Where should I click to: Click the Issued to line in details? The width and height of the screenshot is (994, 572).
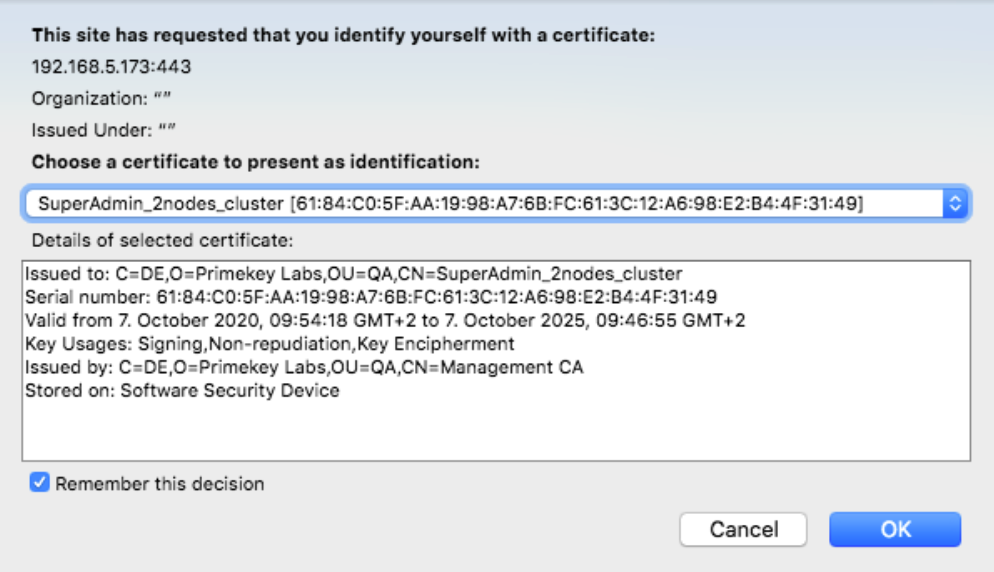354,274
